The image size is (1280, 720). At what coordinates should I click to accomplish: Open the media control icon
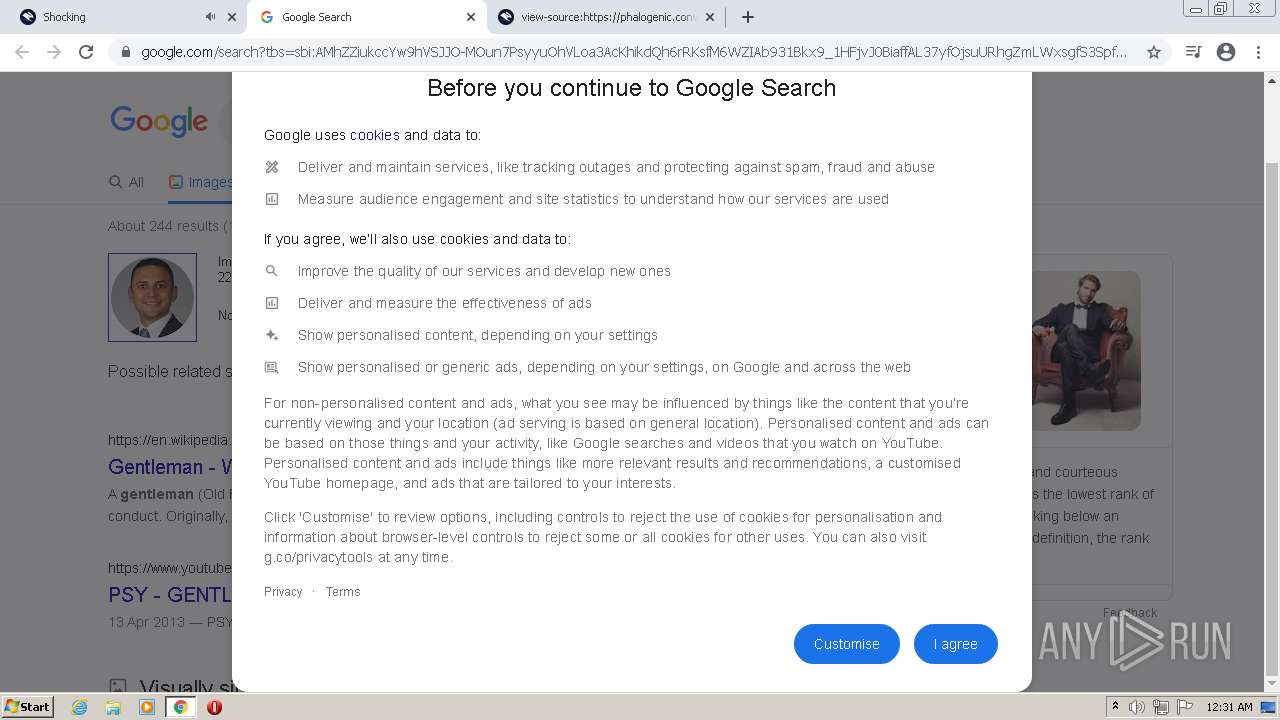click(1193, 52)
